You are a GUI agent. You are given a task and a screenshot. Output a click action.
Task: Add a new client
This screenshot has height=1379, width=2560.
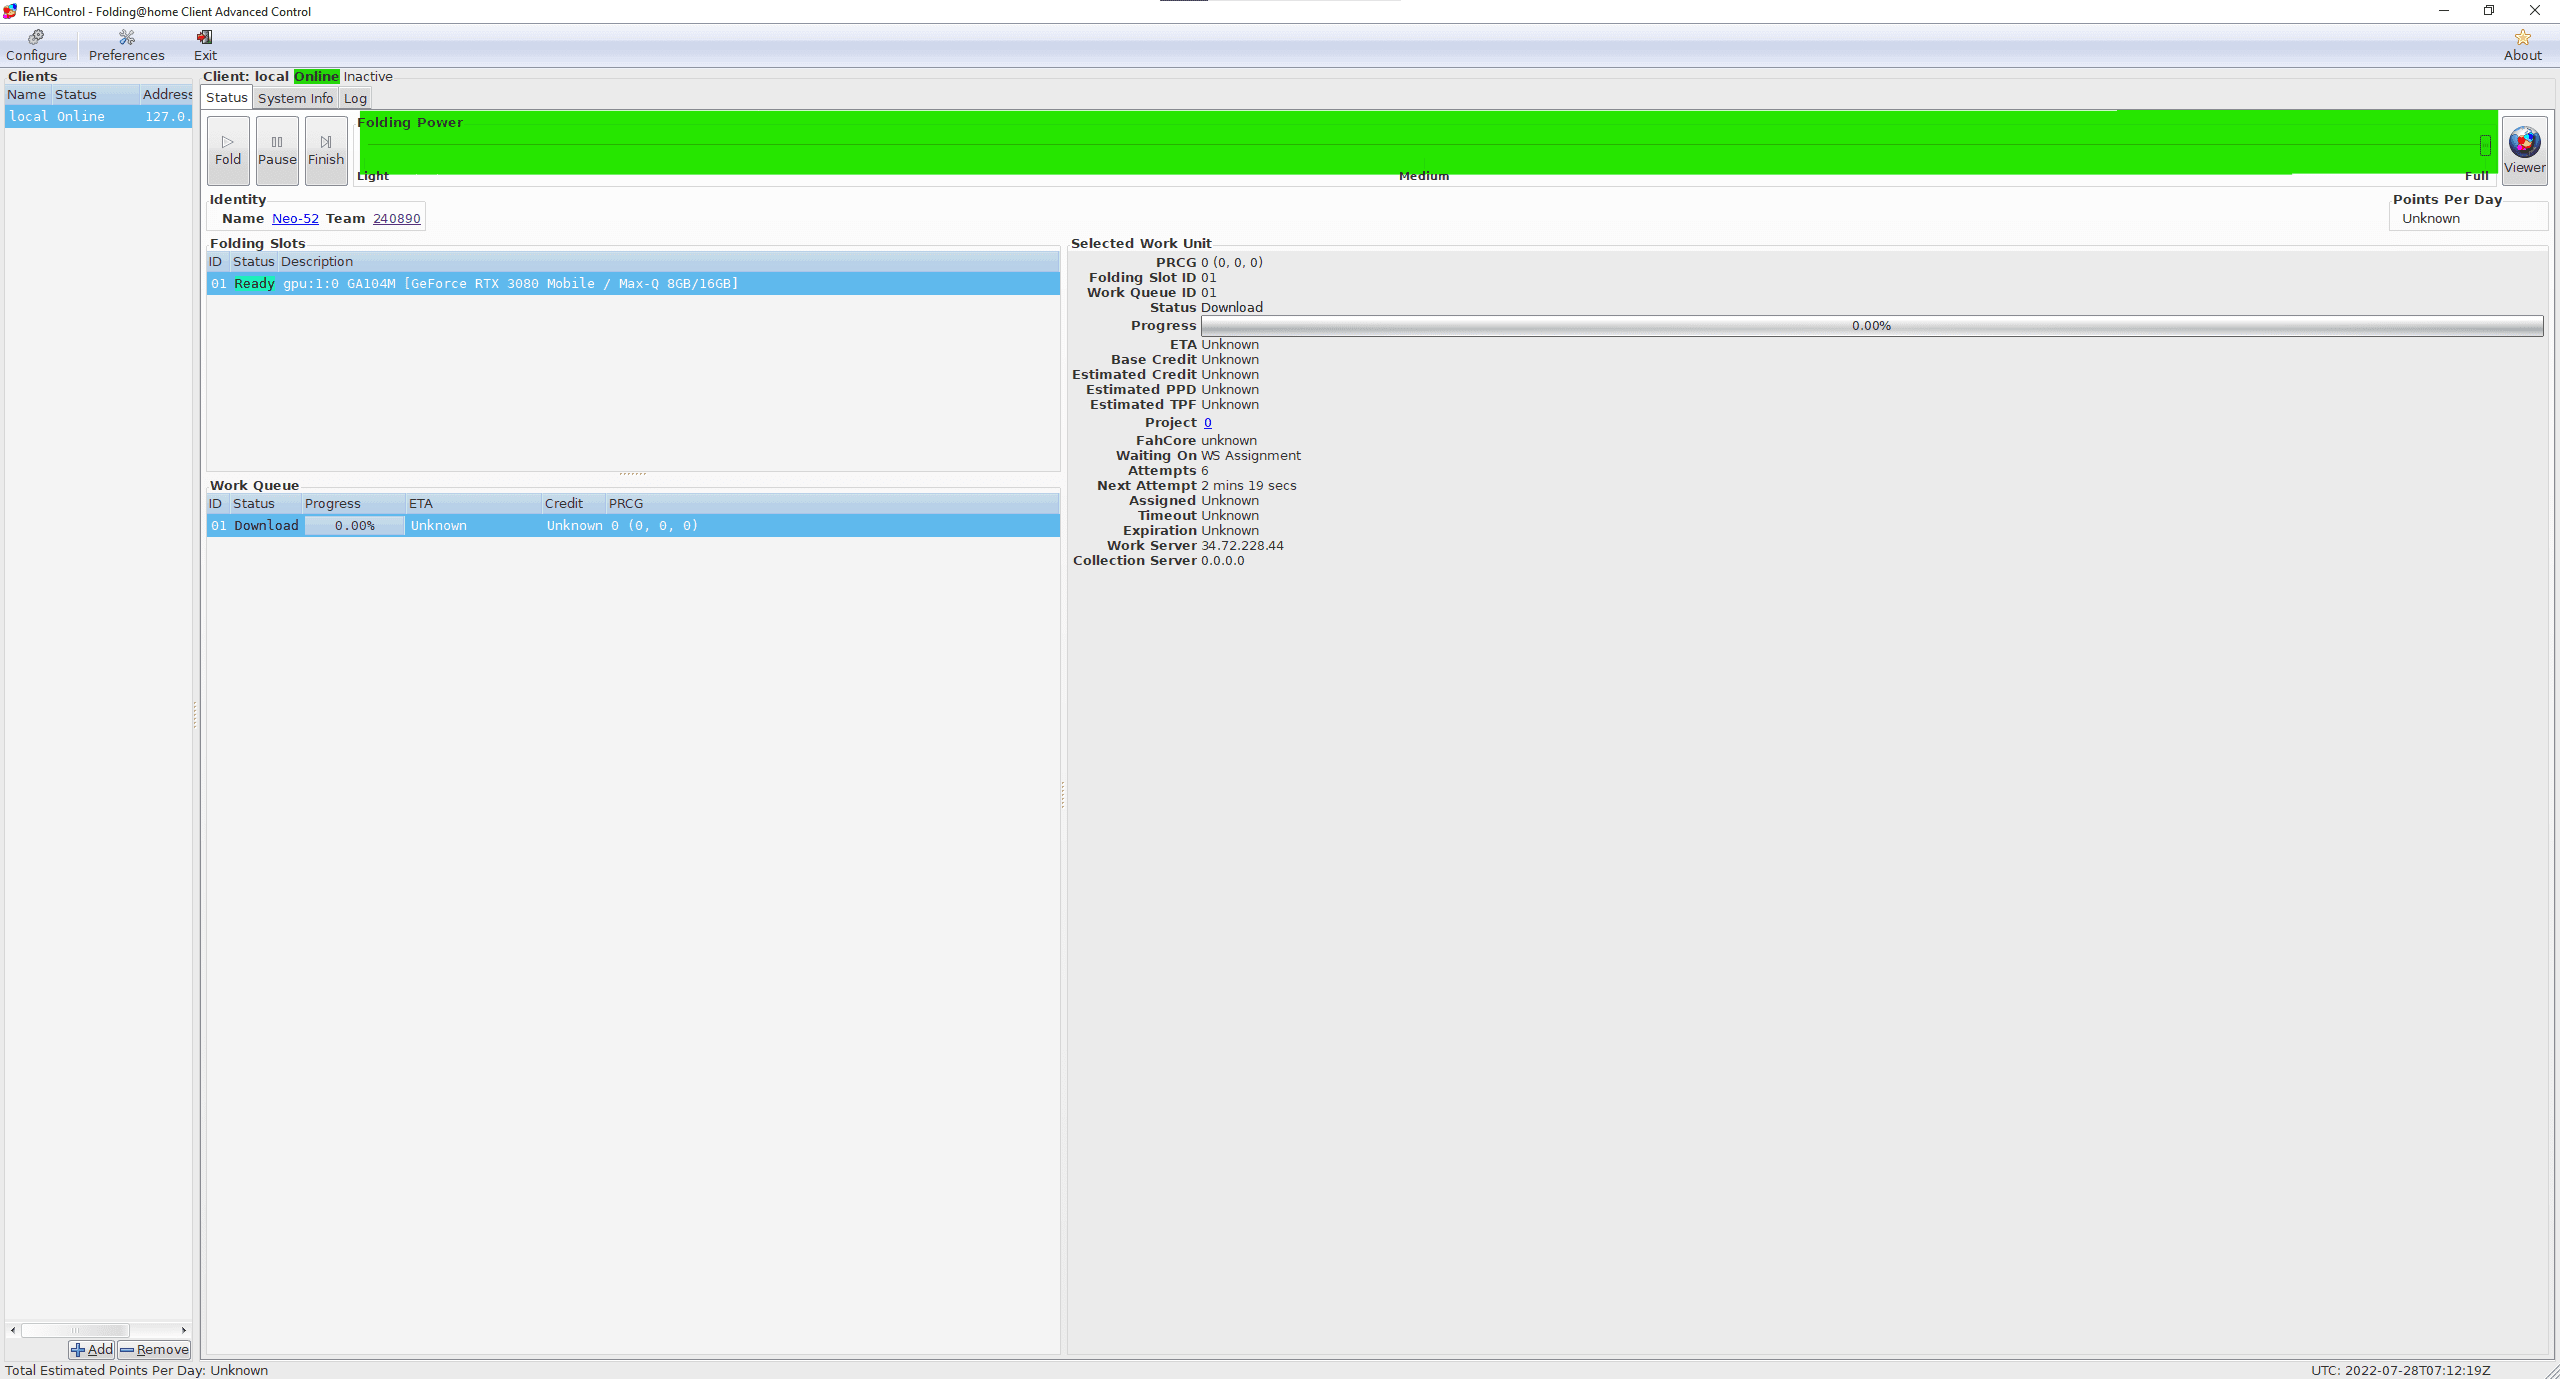(92, 1349)
